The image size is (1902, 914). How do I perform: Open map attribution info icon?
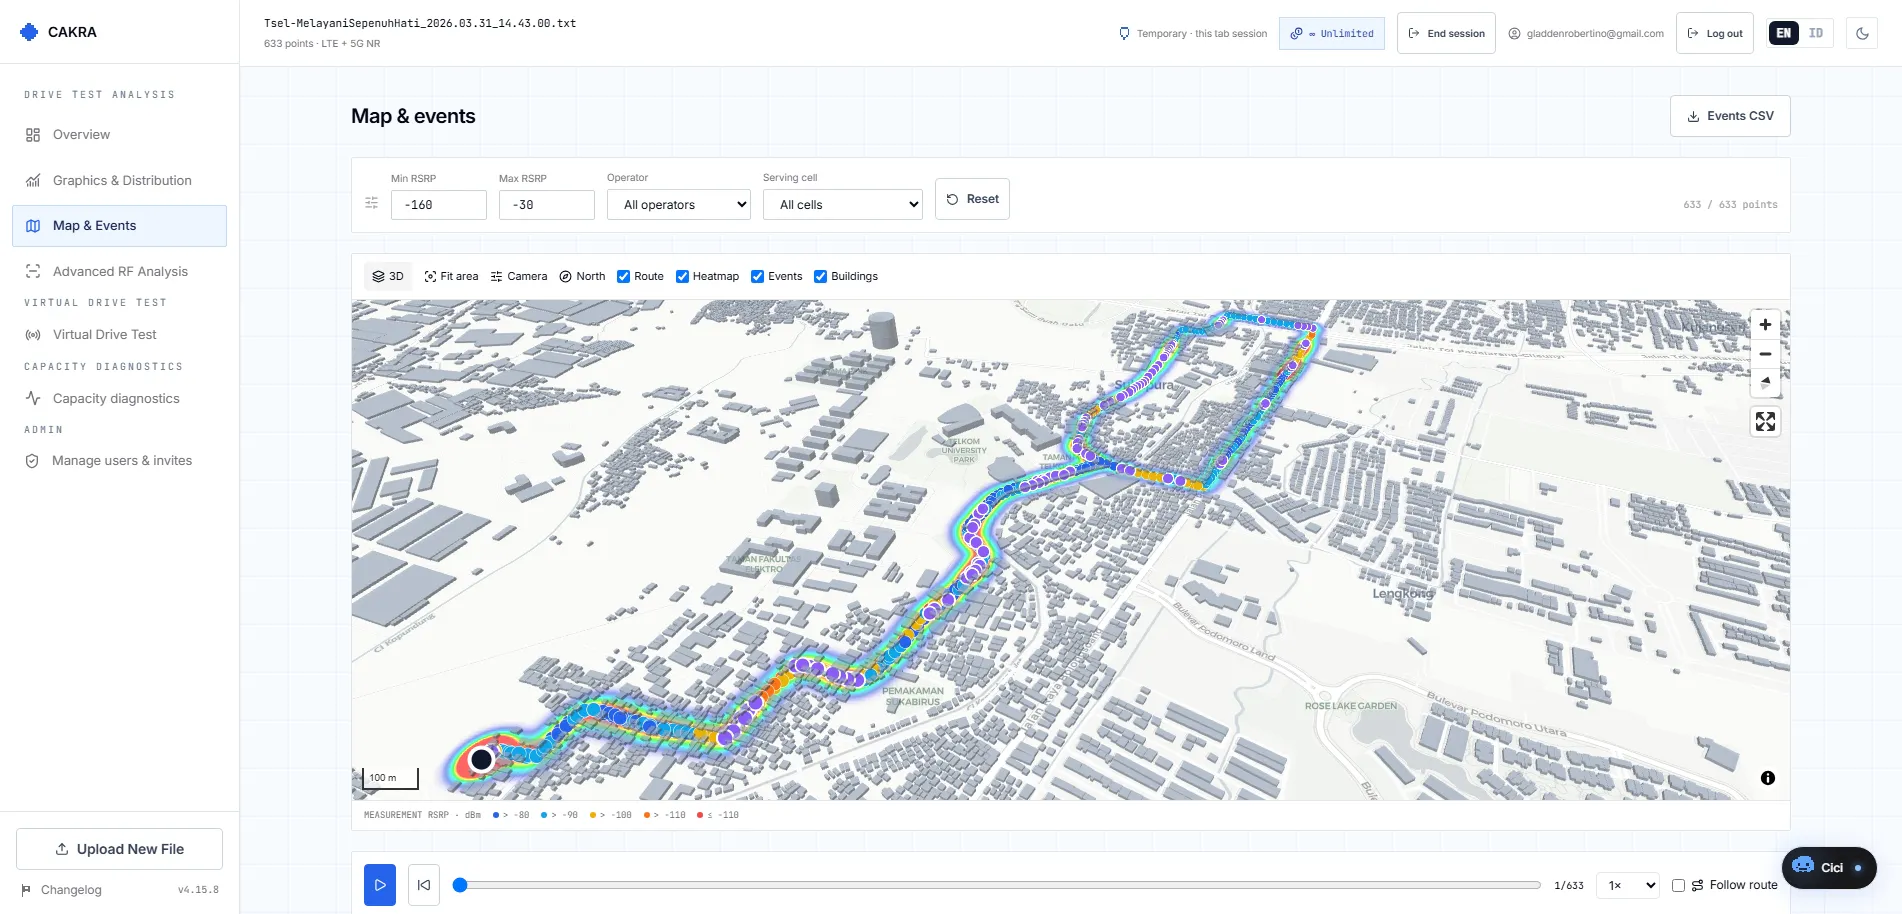click(1767, 778)
